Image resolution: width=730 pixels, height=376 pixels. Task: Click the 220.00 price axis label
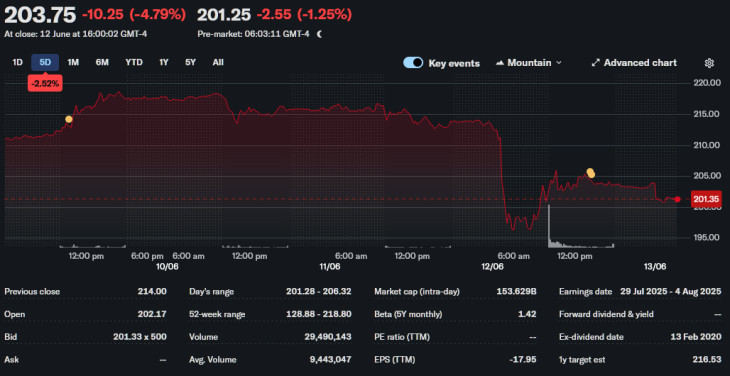[706, 83]
